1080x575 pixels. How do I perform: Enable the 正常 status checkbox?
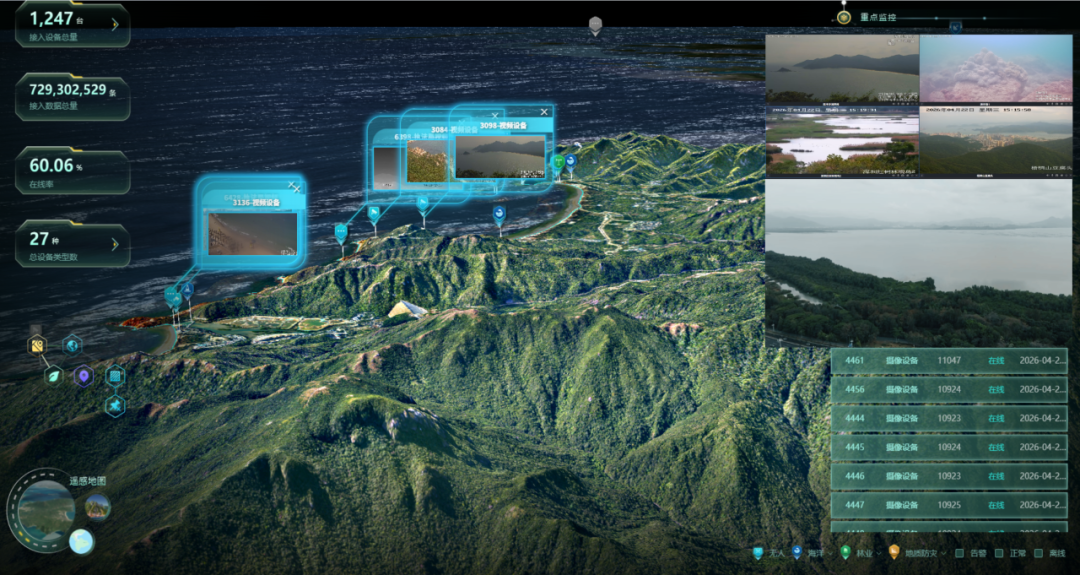click(x=999, y=553)
